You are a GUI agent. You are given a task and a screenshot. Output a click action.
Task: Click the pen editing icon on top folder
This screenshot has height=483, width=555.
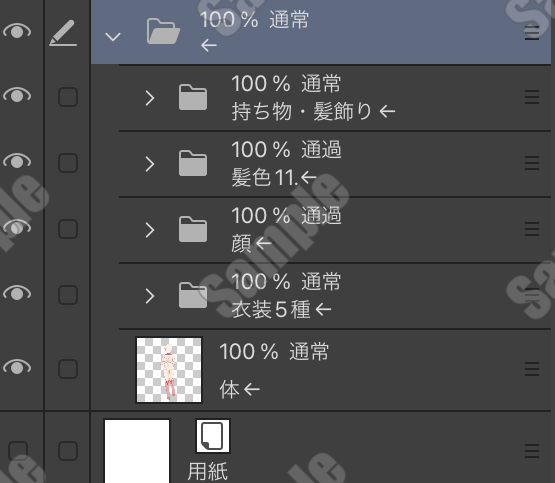pos(63,33)
